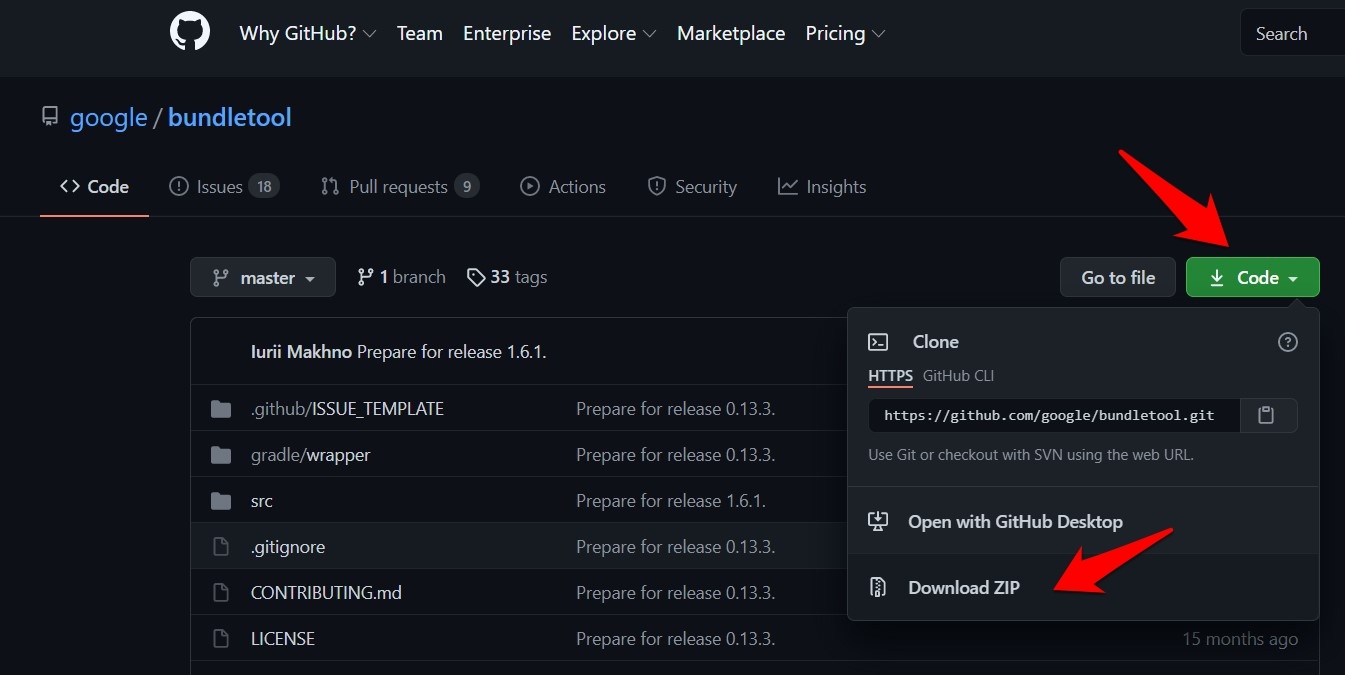Screen dimensions: 1345x675
Task: Select the HTTPS clone tab
Action: tap(890, 376)
